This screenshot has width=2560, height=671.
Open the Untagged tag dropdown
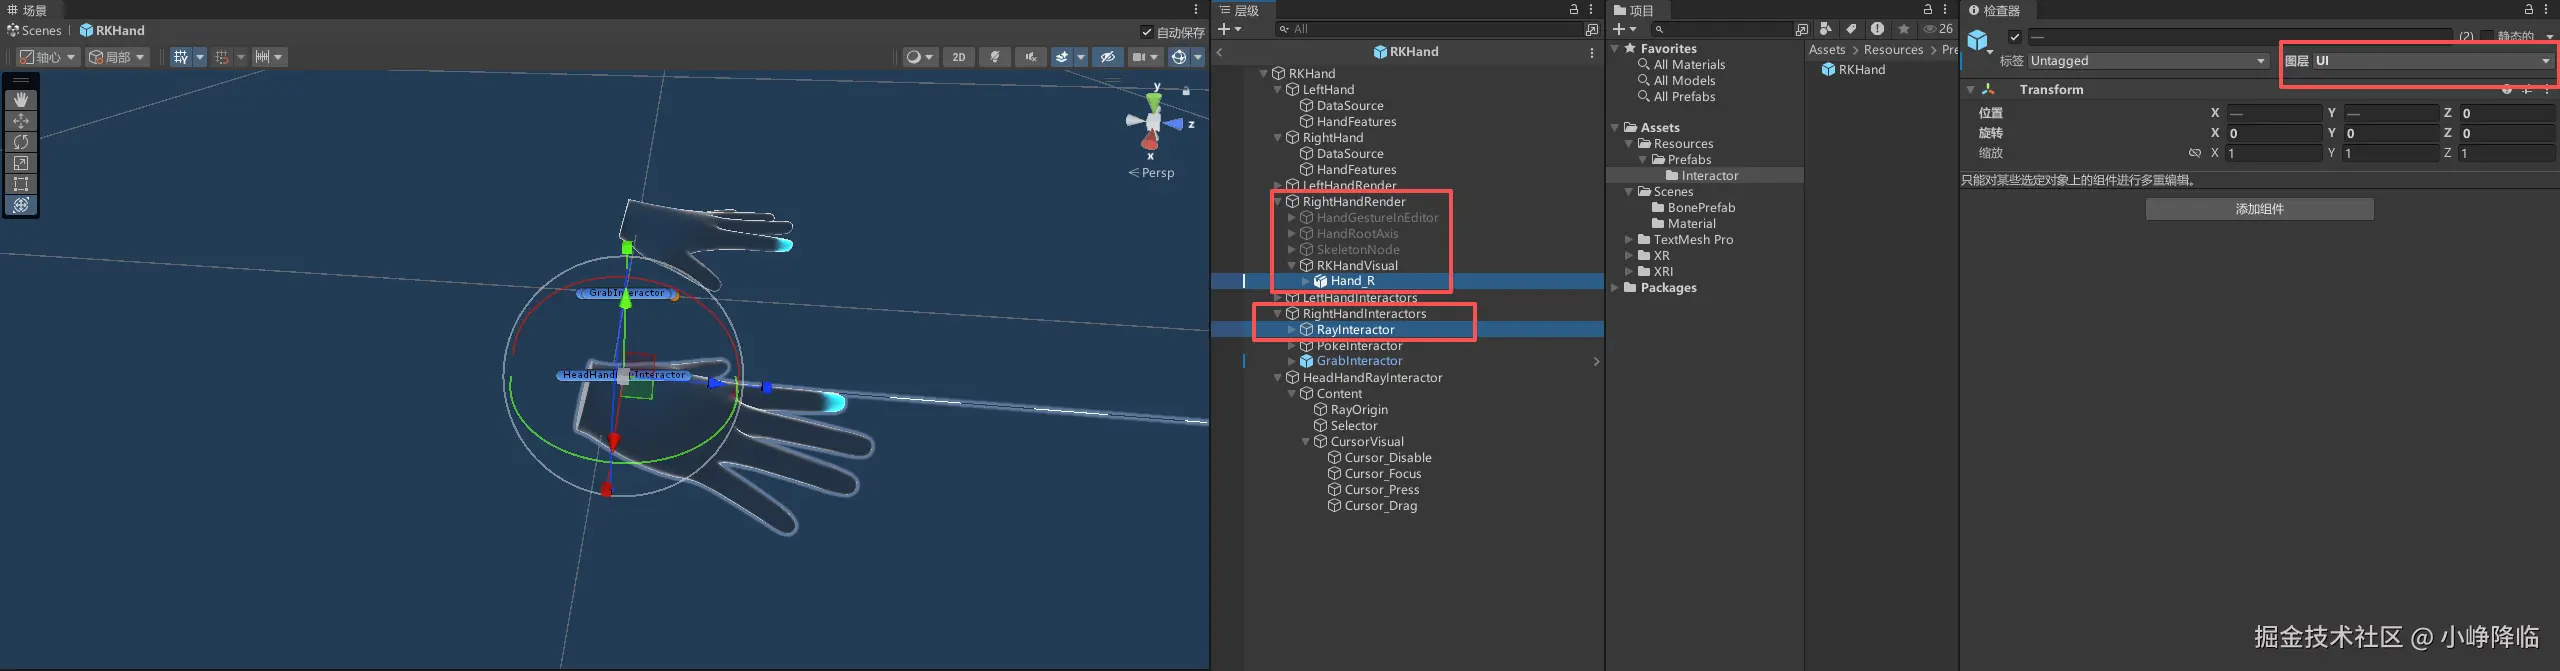(x=2147, y=61)
